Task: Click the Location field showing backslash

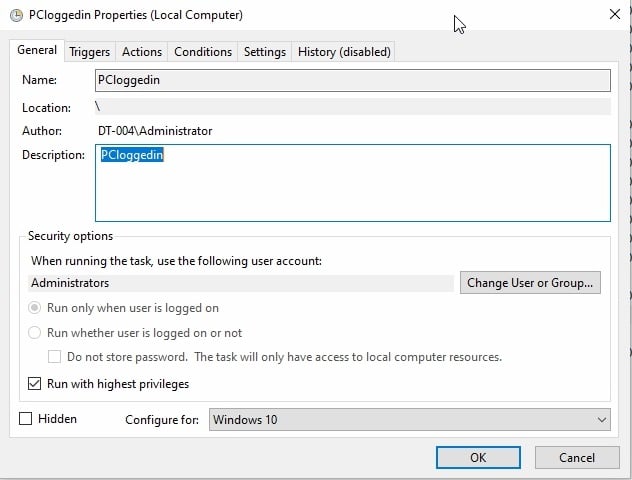Action: (353, 107)
